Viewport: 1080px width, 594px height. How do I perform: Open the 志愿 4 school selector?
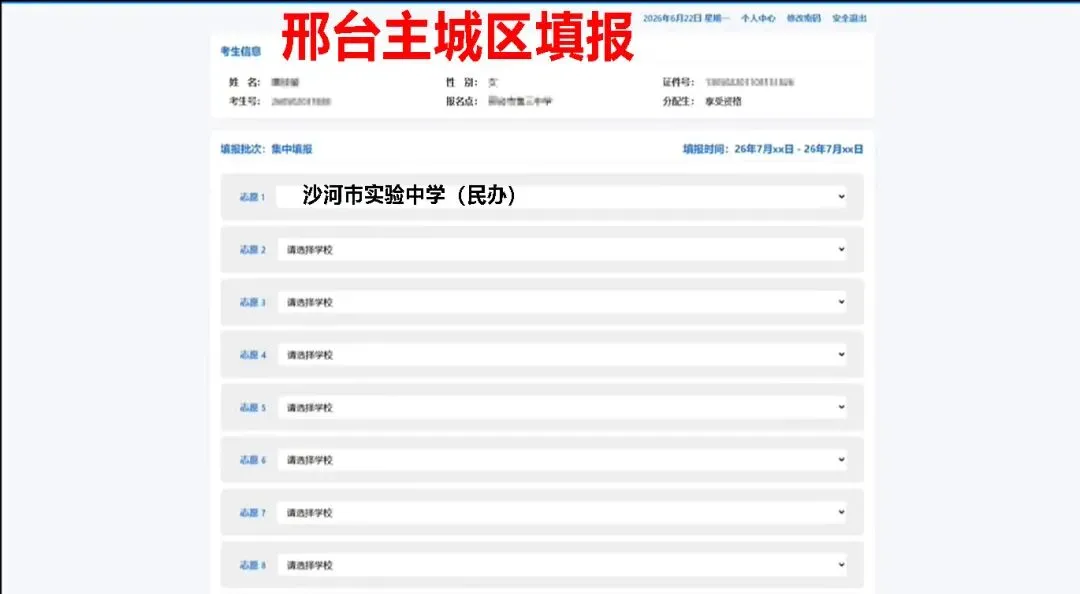click(562, 354)
